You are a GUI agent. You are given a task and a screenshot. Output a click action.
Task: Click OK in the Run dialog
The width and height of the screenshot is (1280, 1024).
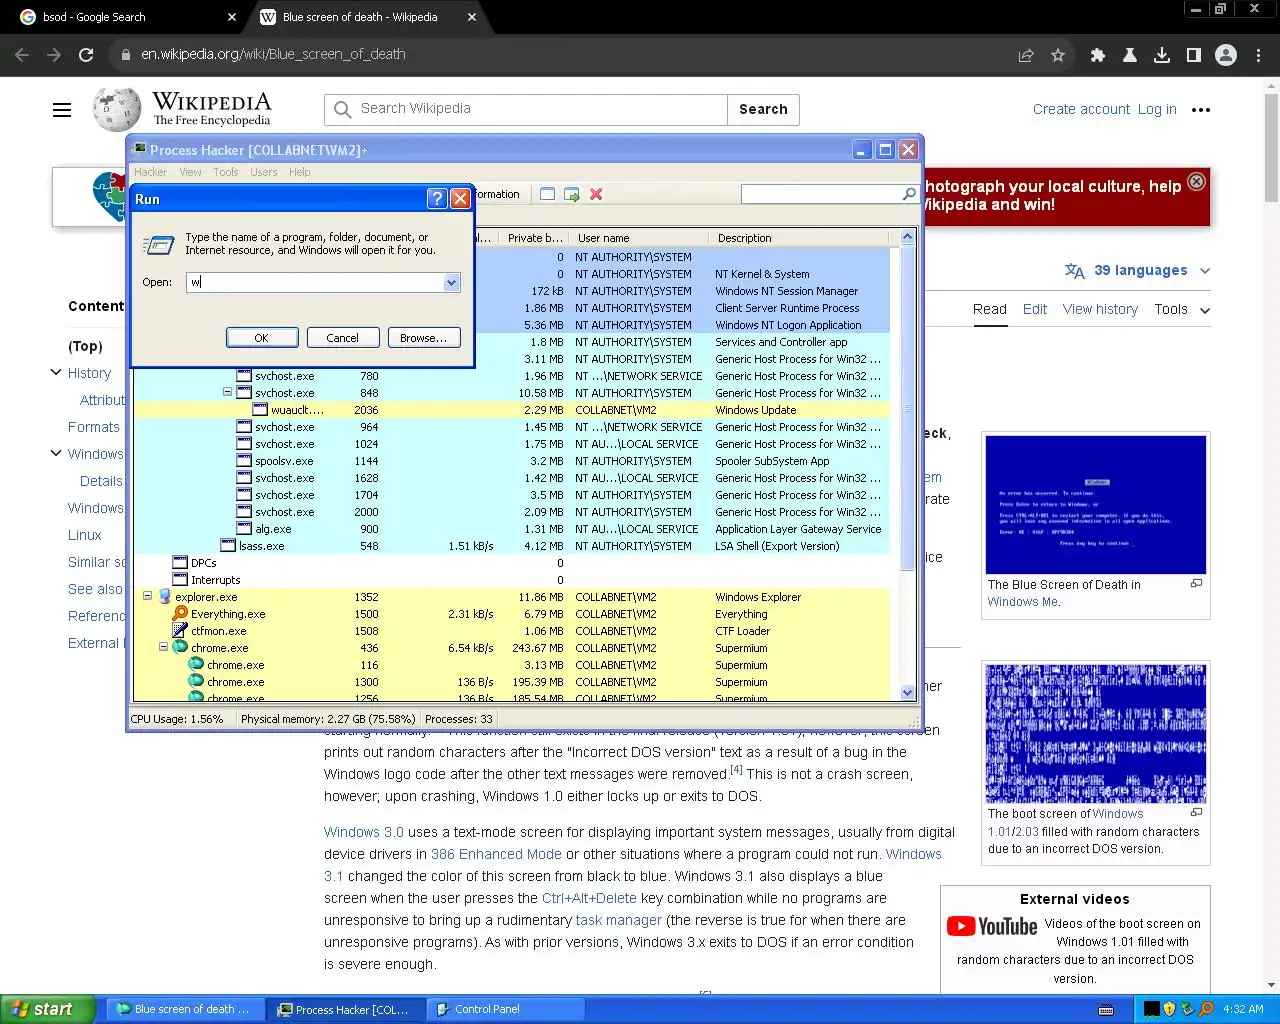point(262,338)
